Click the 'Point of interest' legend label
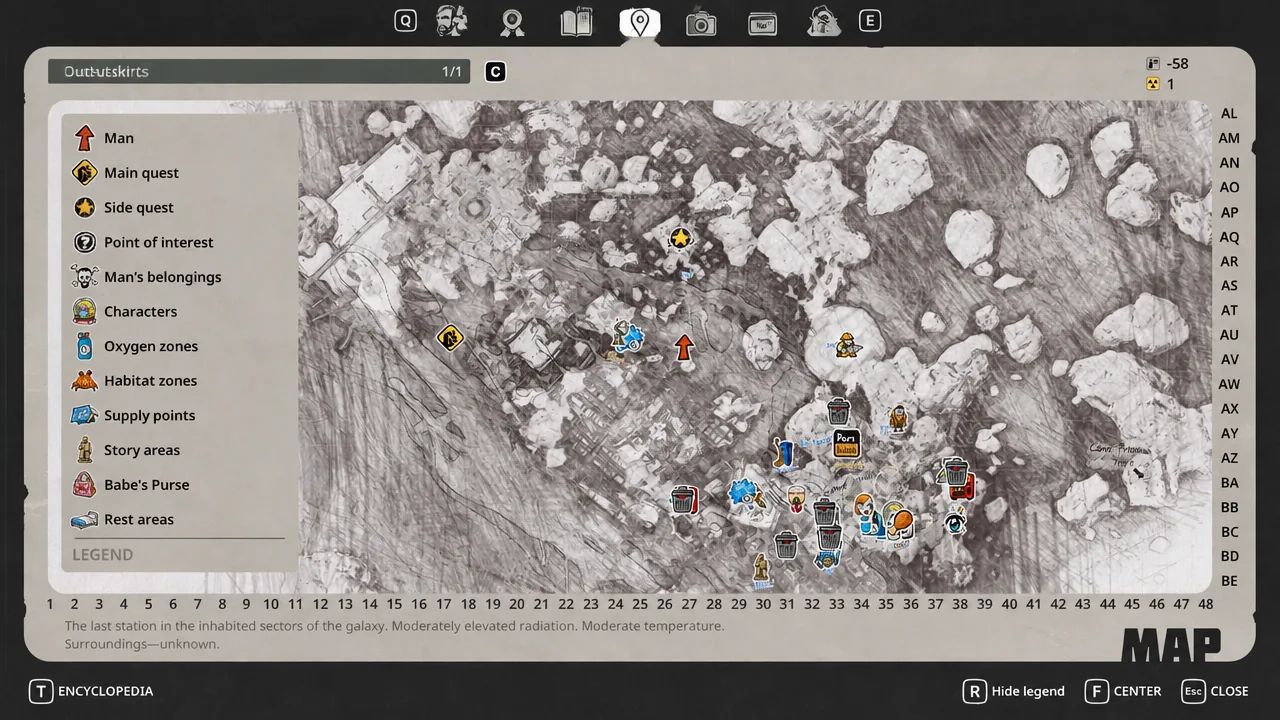 point(158,242)
